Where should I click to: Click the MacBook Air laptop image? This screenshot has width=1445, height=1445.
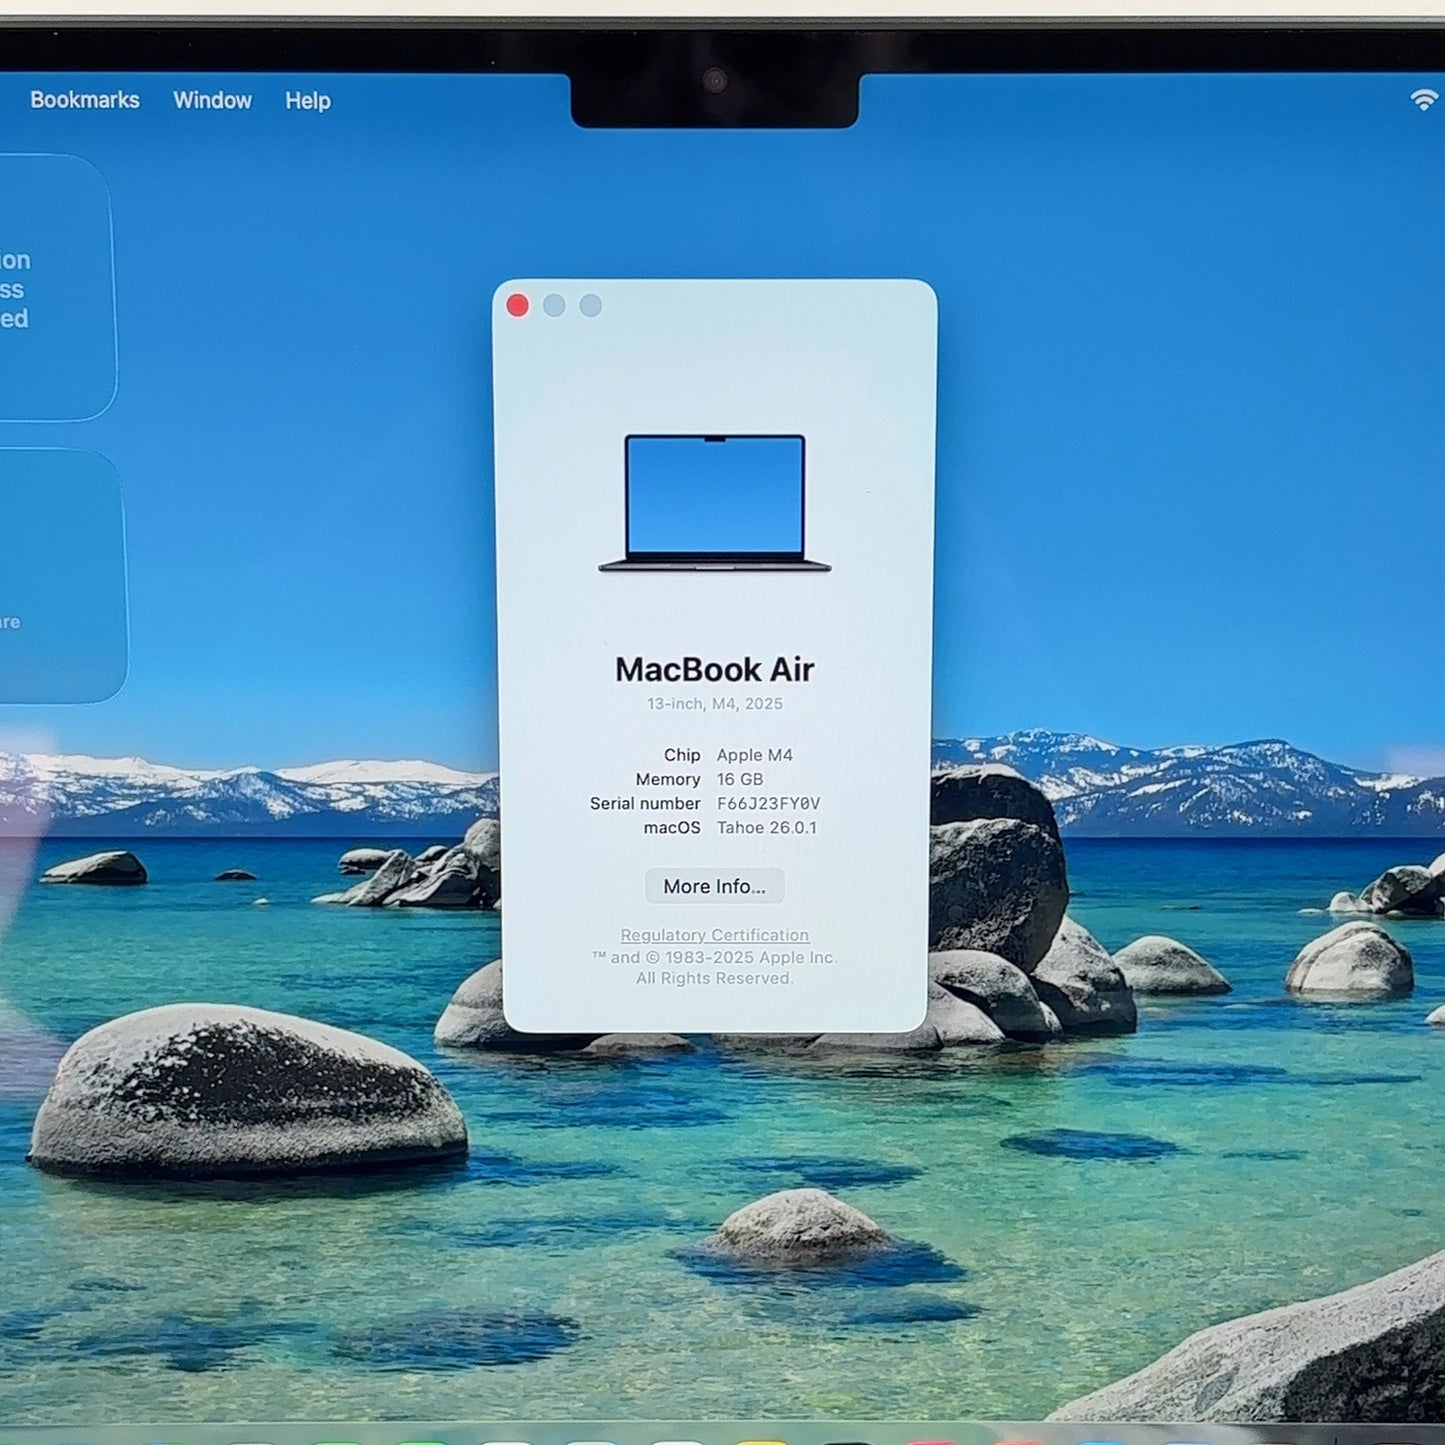[x=714, y=503]
